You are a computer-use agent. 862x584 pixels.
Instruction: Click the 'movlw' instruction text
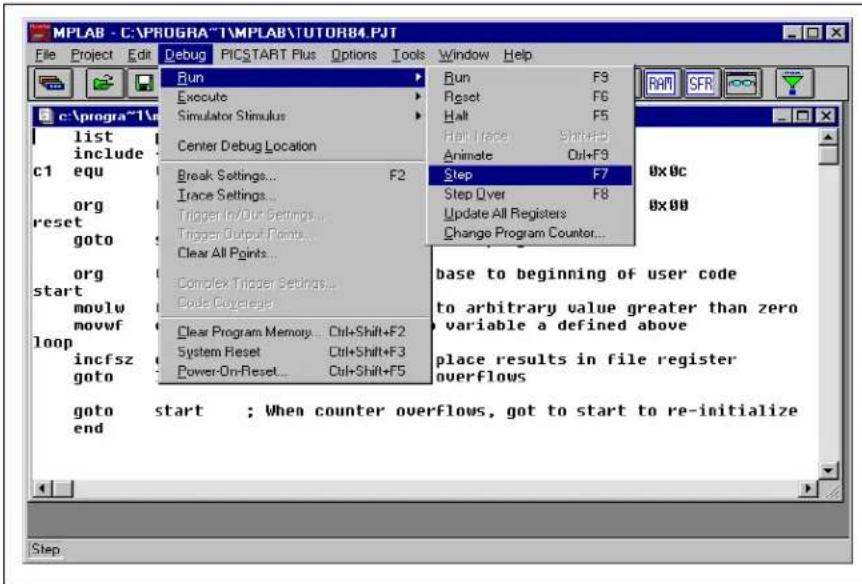99,308
